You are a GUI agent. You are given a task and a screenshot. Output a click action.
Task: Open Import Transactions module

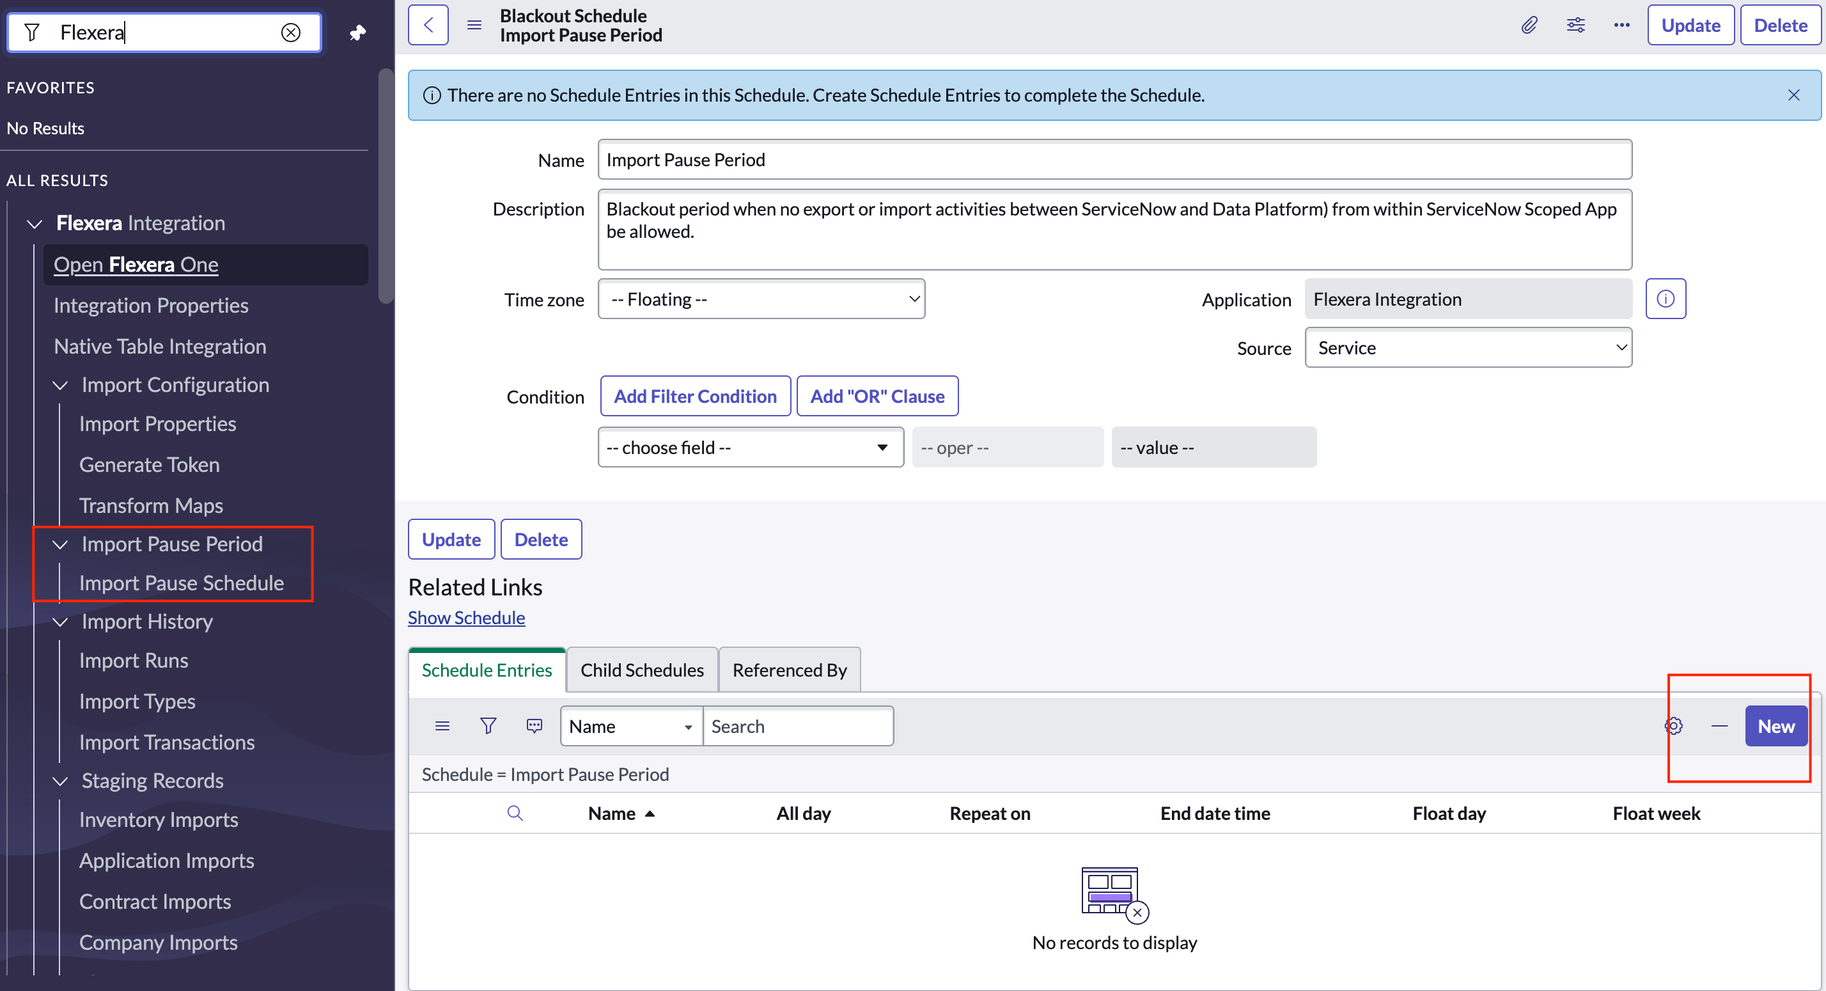(x=167, y=743)
